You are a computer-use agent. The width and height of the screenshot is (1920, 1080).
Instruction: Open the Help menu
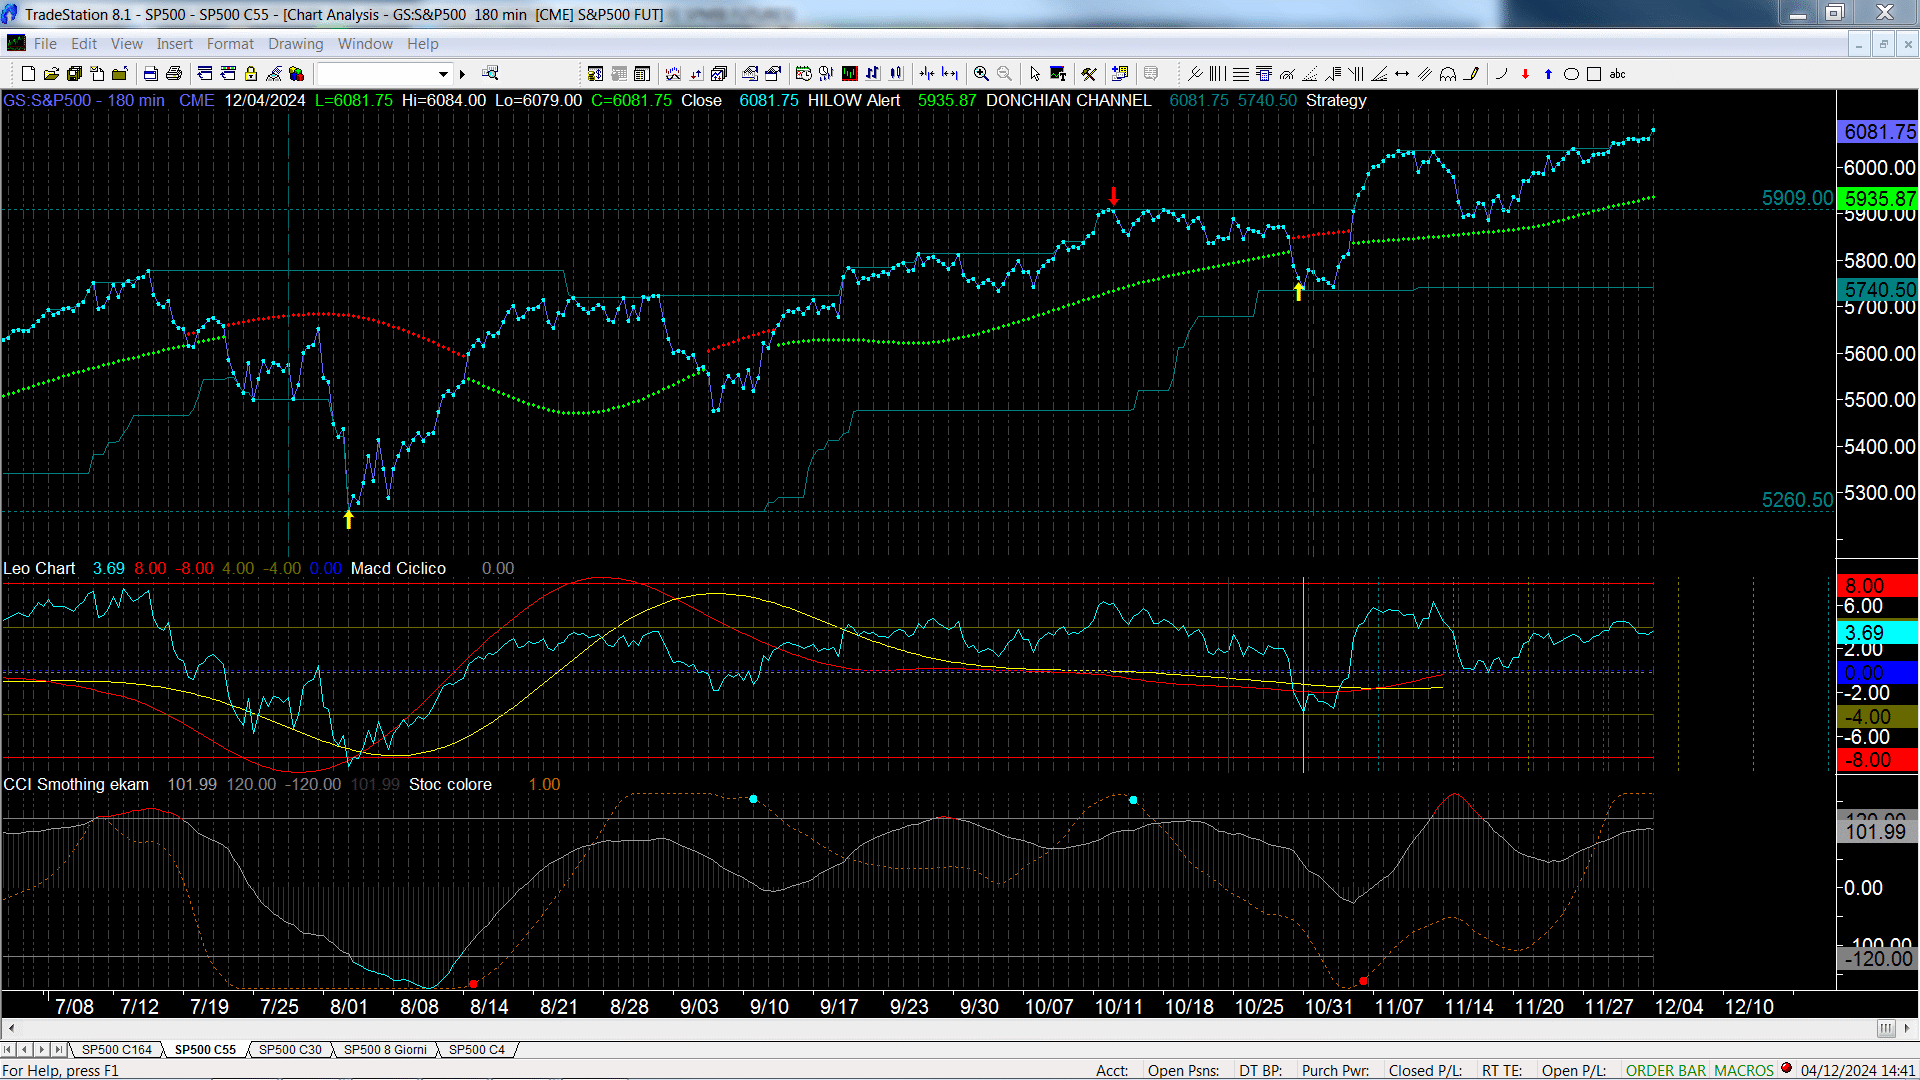(422, 44)
